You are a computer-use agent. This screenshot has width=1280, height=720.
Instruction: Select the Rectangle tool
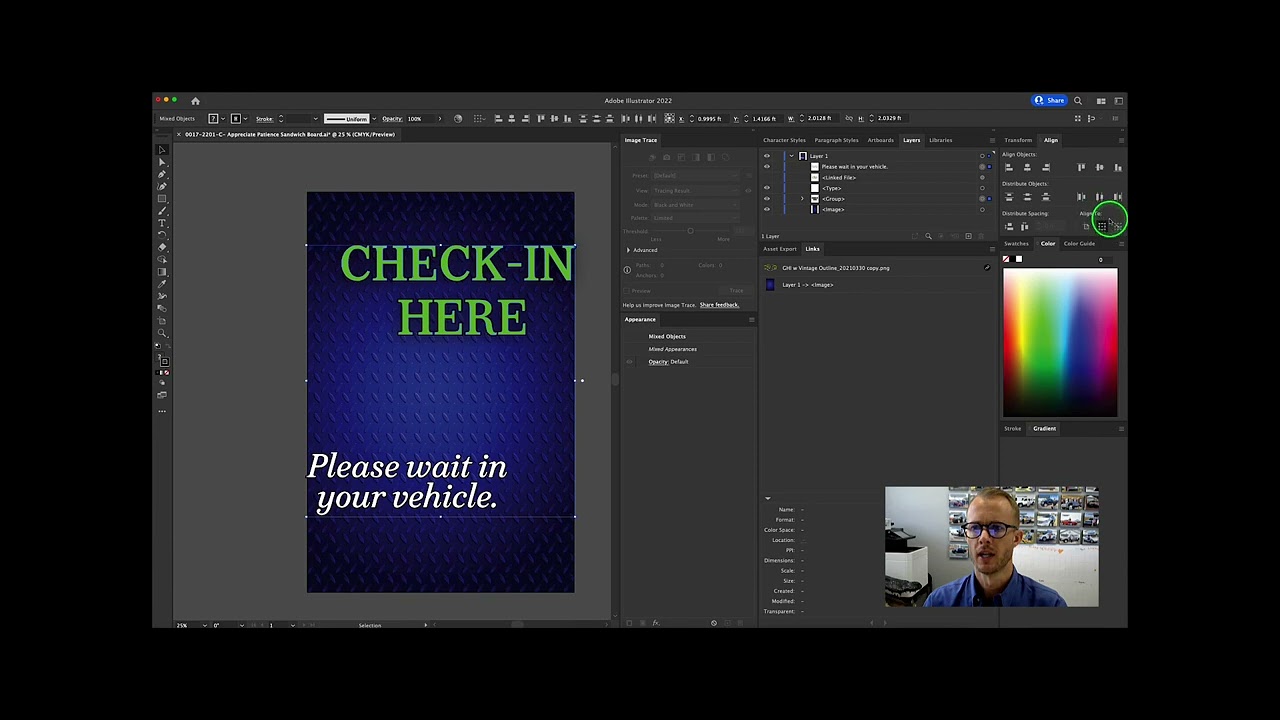162,198
